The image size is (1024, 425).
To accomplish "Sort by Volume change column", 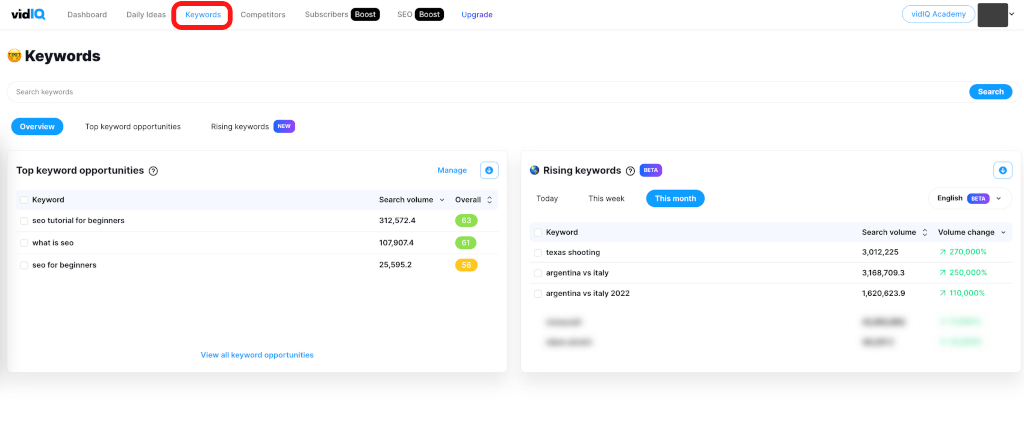I will (972, 232).
